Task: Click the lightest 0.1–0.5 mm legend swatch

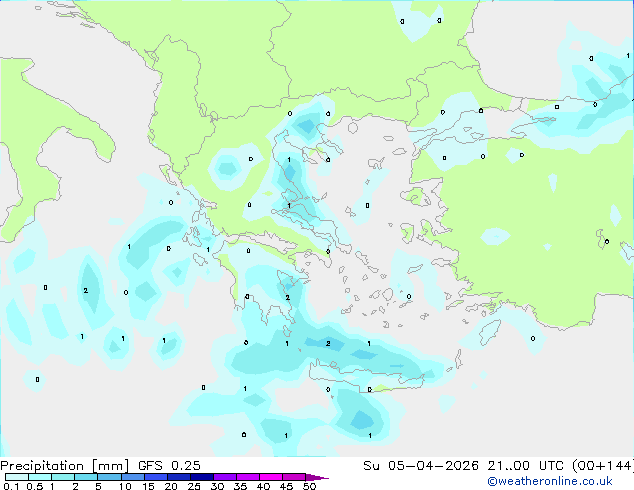Action: (17, 477)
